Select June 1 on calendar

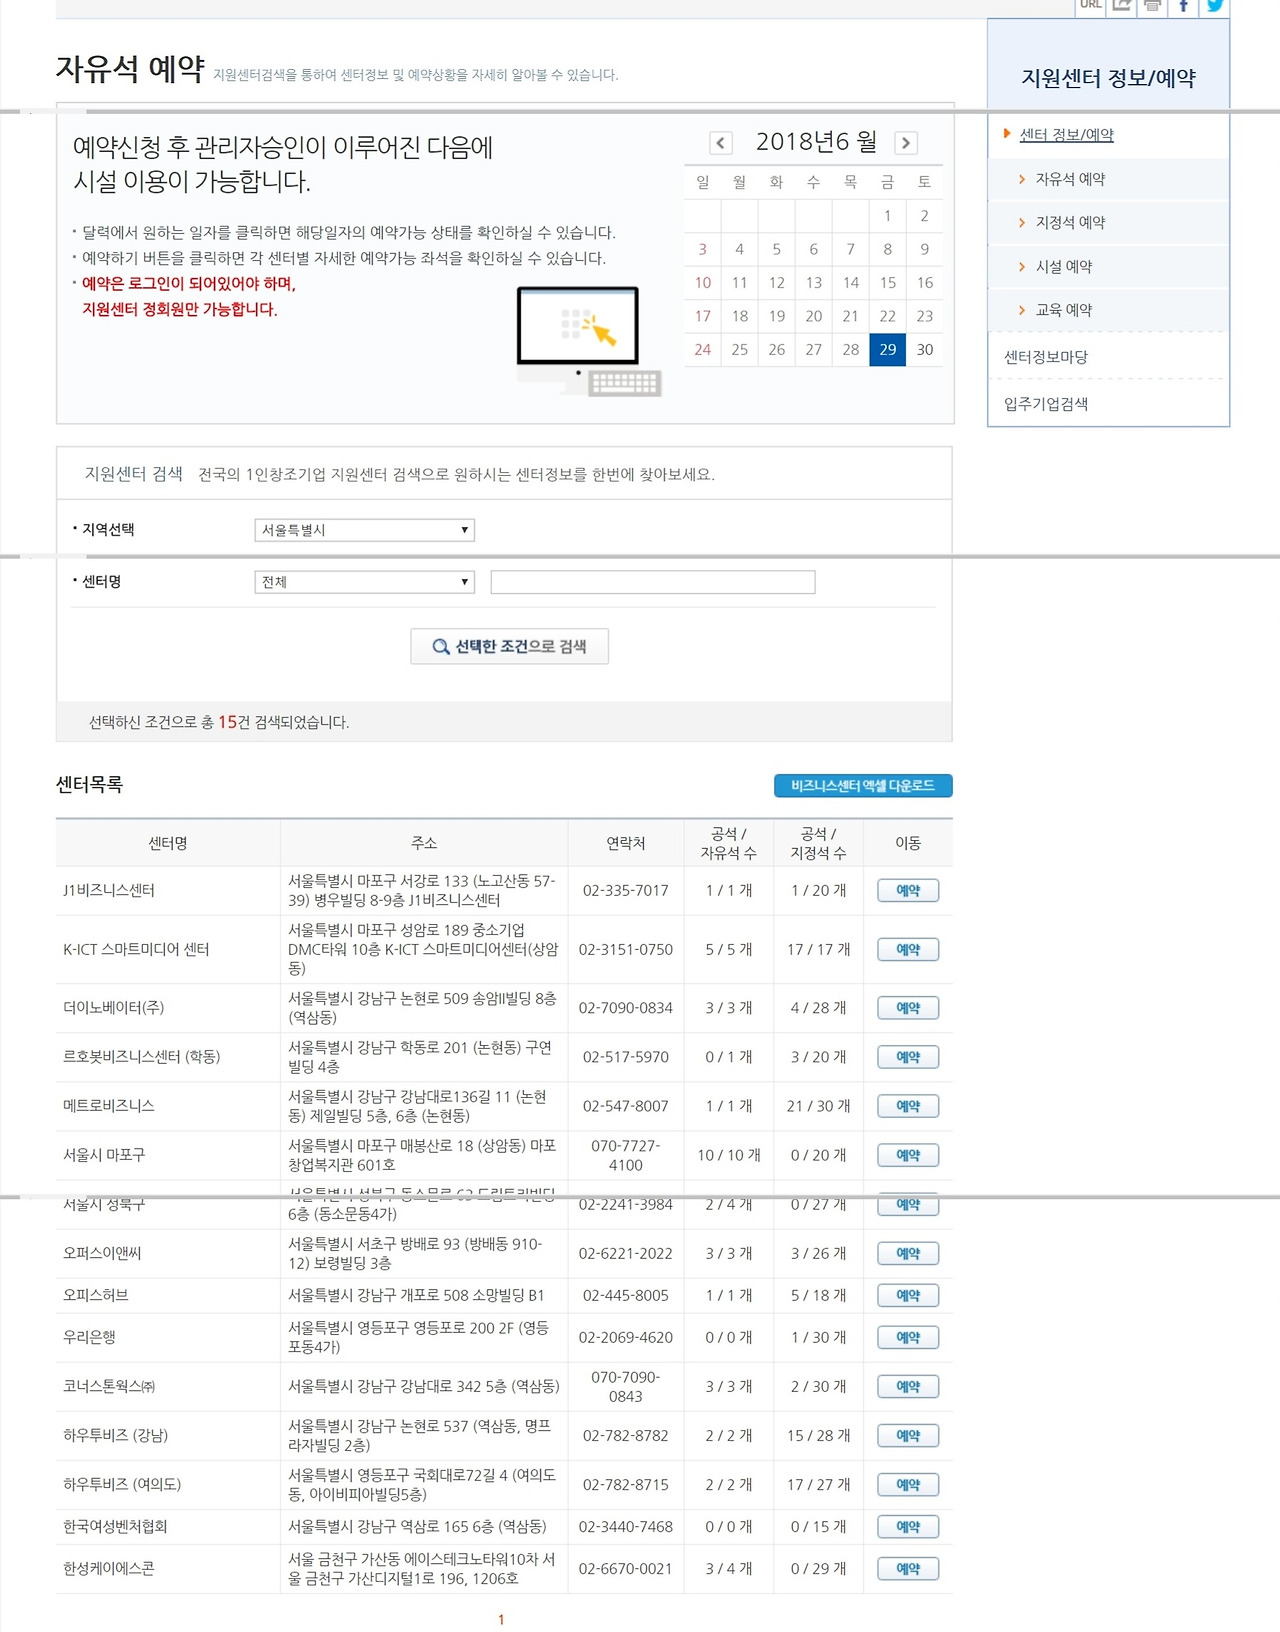click(x=888, y=216)
